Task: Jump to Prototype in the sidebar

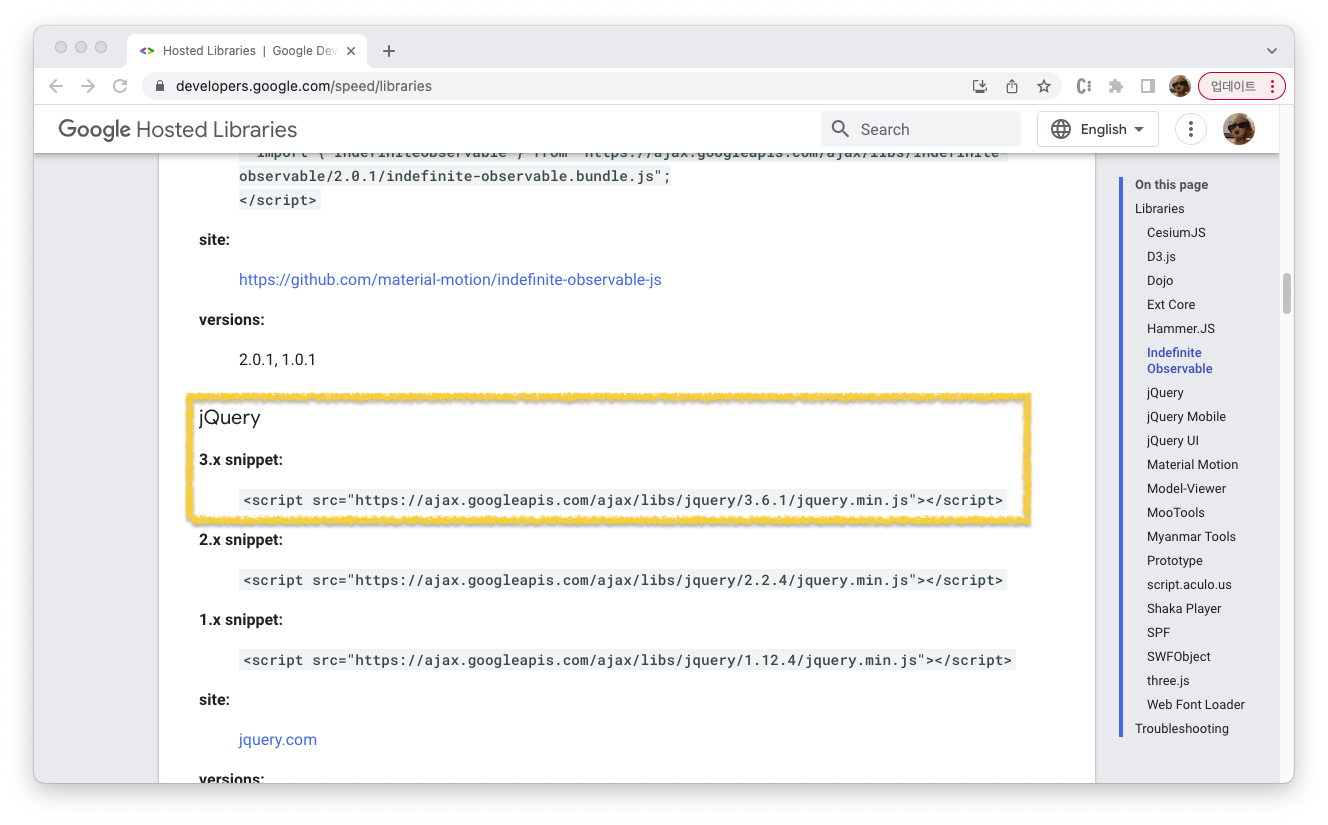Action: 1175,561
